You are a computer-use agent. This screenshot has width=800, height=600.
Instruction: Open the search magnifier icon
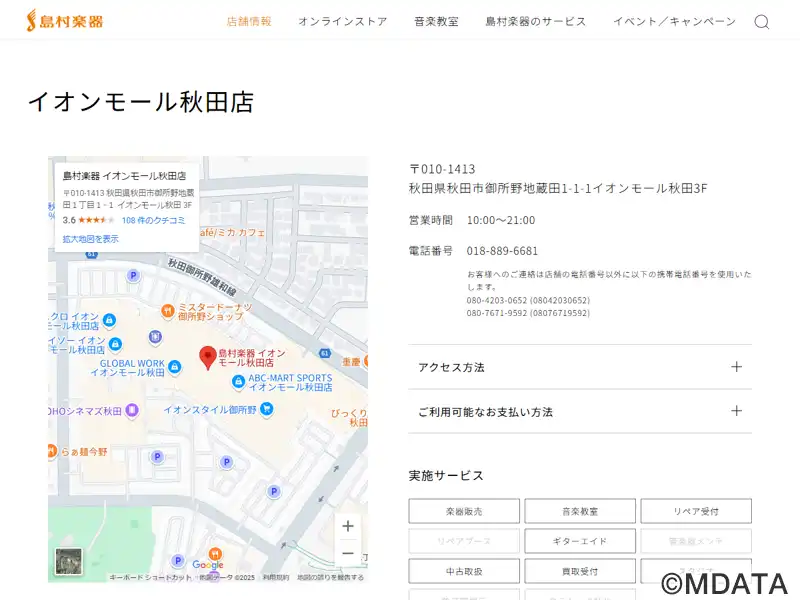(x=761, y=22)
